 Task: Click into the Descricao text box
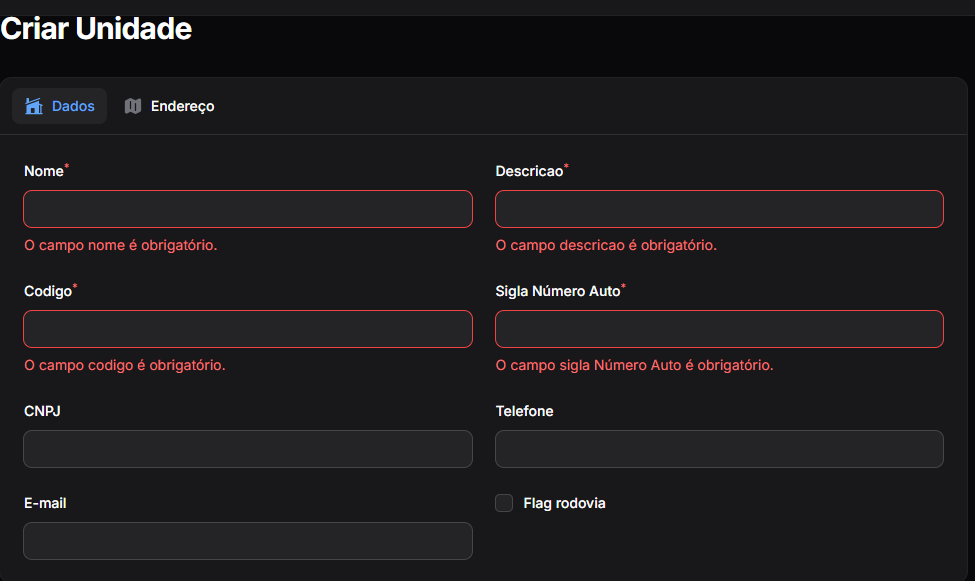719,209
